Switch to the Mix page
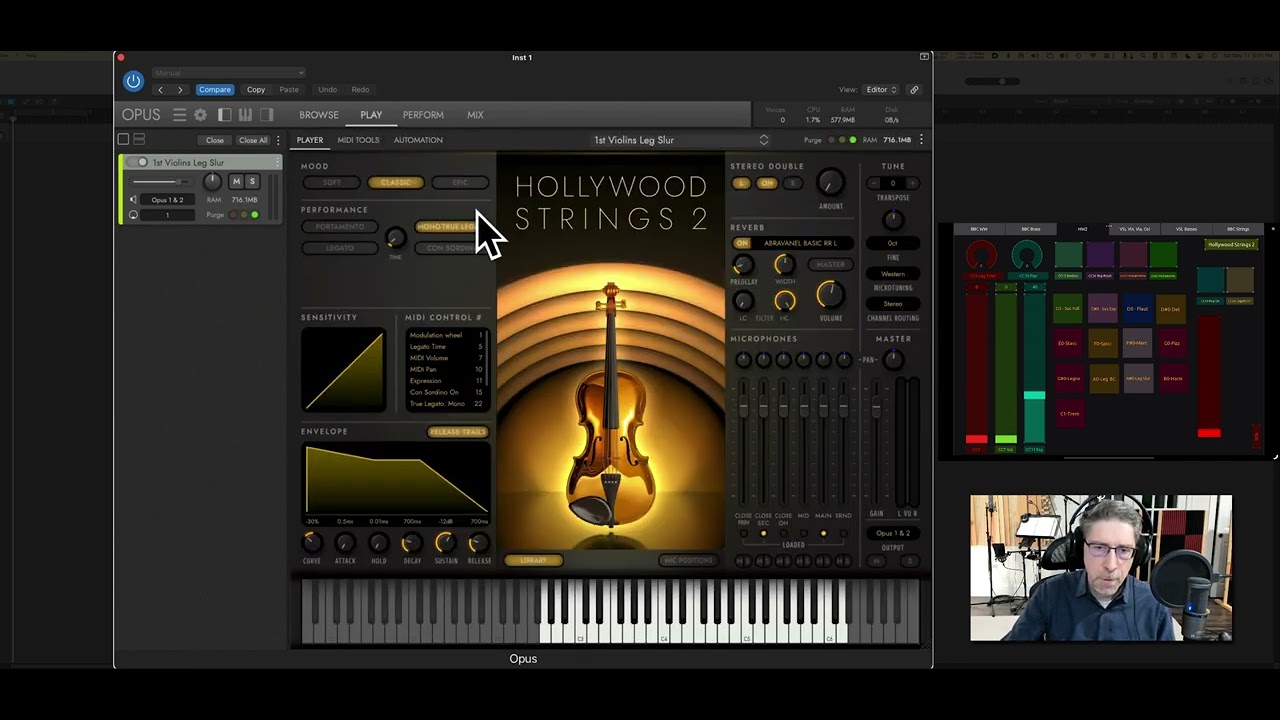Viewport: 1280px width, 720px height. (475, 115)
